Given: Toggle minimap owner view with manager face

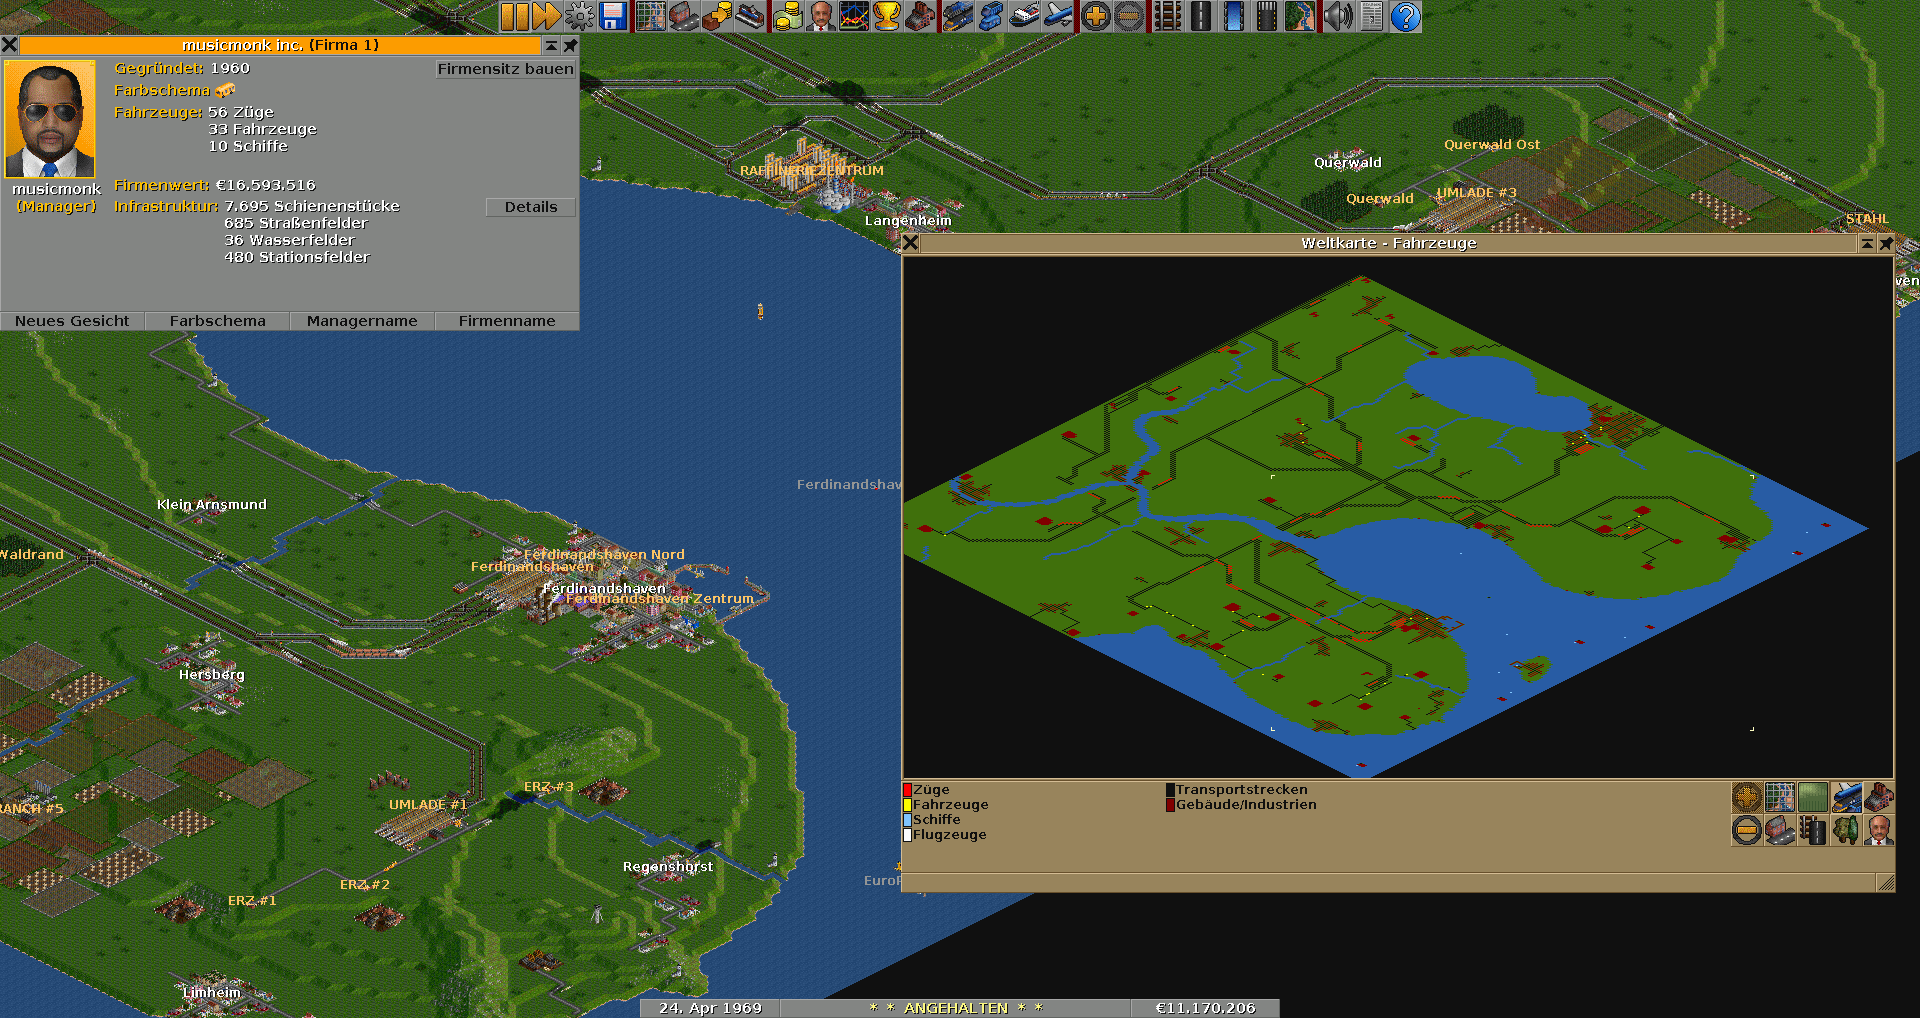Looking at the screenshot, I should pyautogui.click(x=1878, y=830).
